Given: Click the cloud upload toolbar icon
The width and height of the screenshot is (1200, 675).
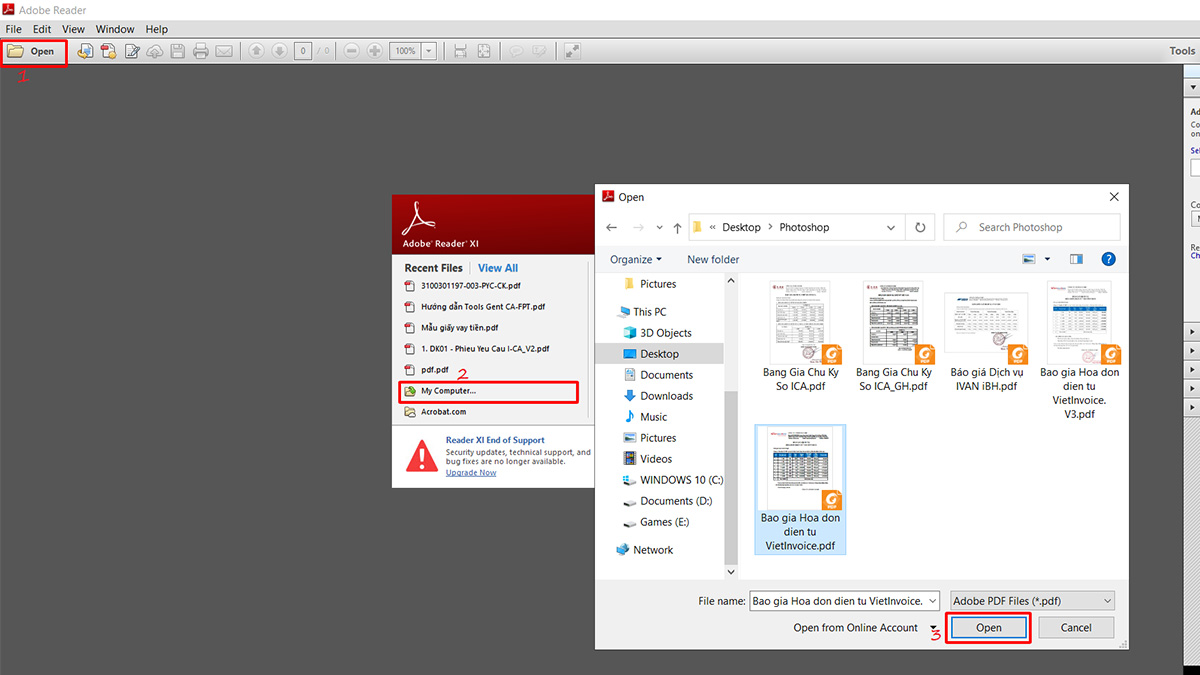Looking at the screenshot, I should coord(155,51).
